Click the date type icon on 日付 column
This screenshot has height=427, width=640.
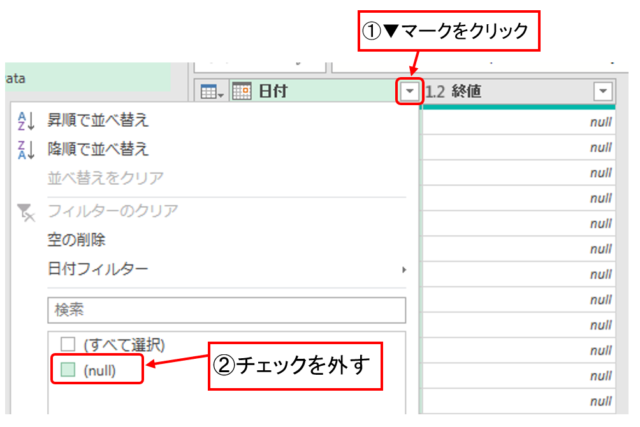(242, 91)
